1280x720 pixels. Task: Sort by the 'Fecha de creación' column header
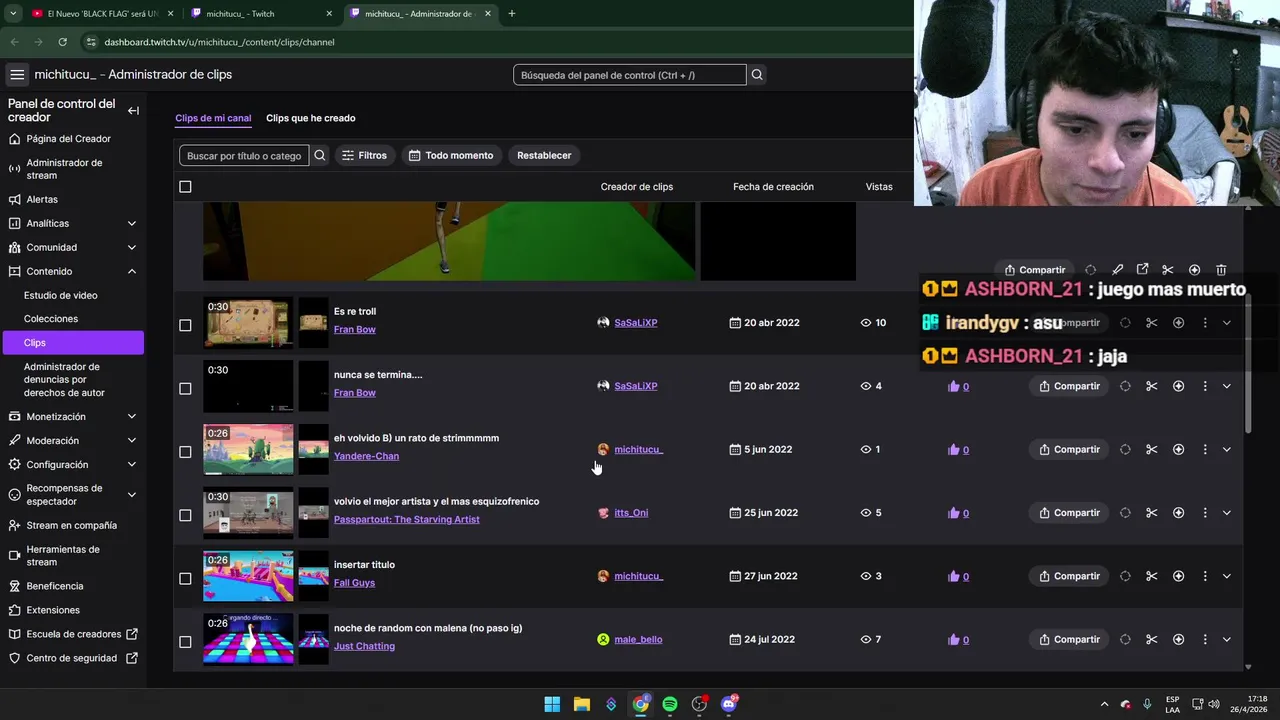click(x=773, y=187)
